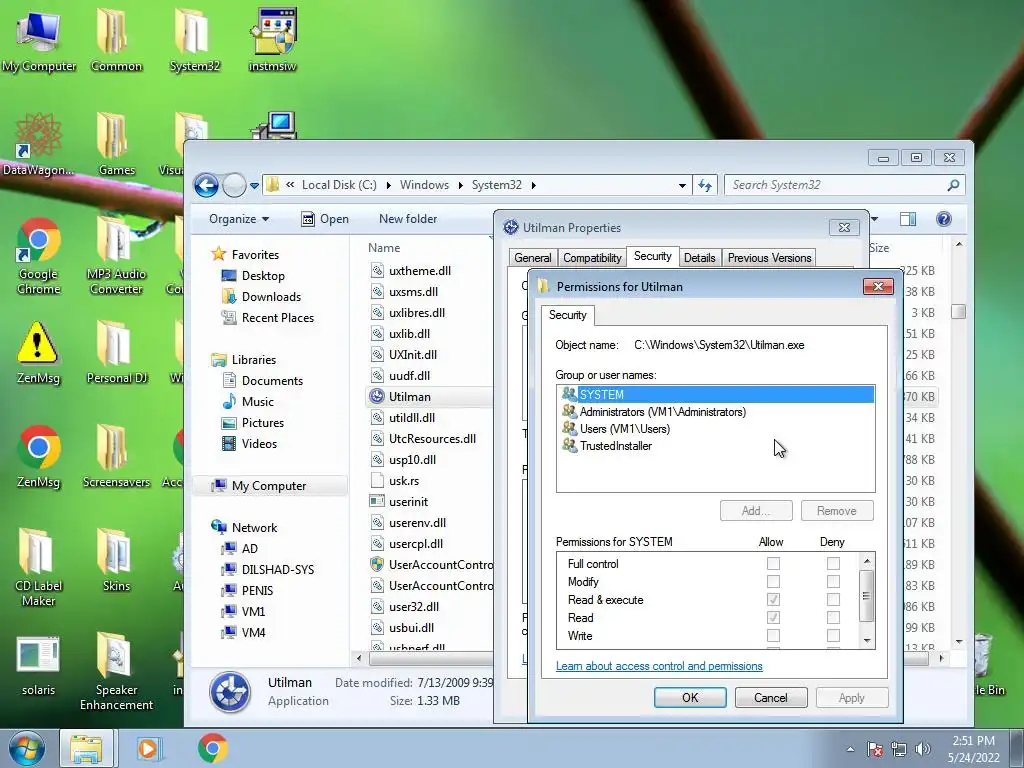Click the permissions list scroll-up arrow
The height and width of the screenshot is (768, 1024).
[x=867, y=561]
